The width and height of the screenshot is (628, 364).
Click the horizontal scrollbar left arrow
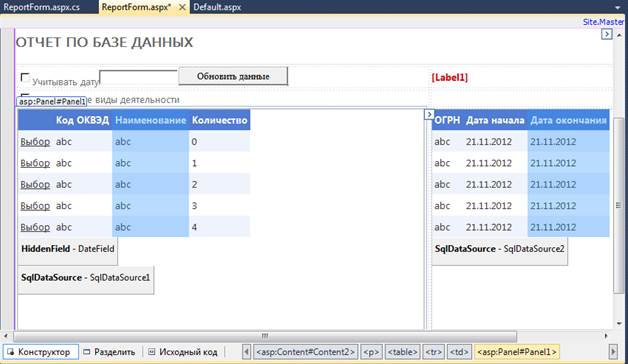6,336
